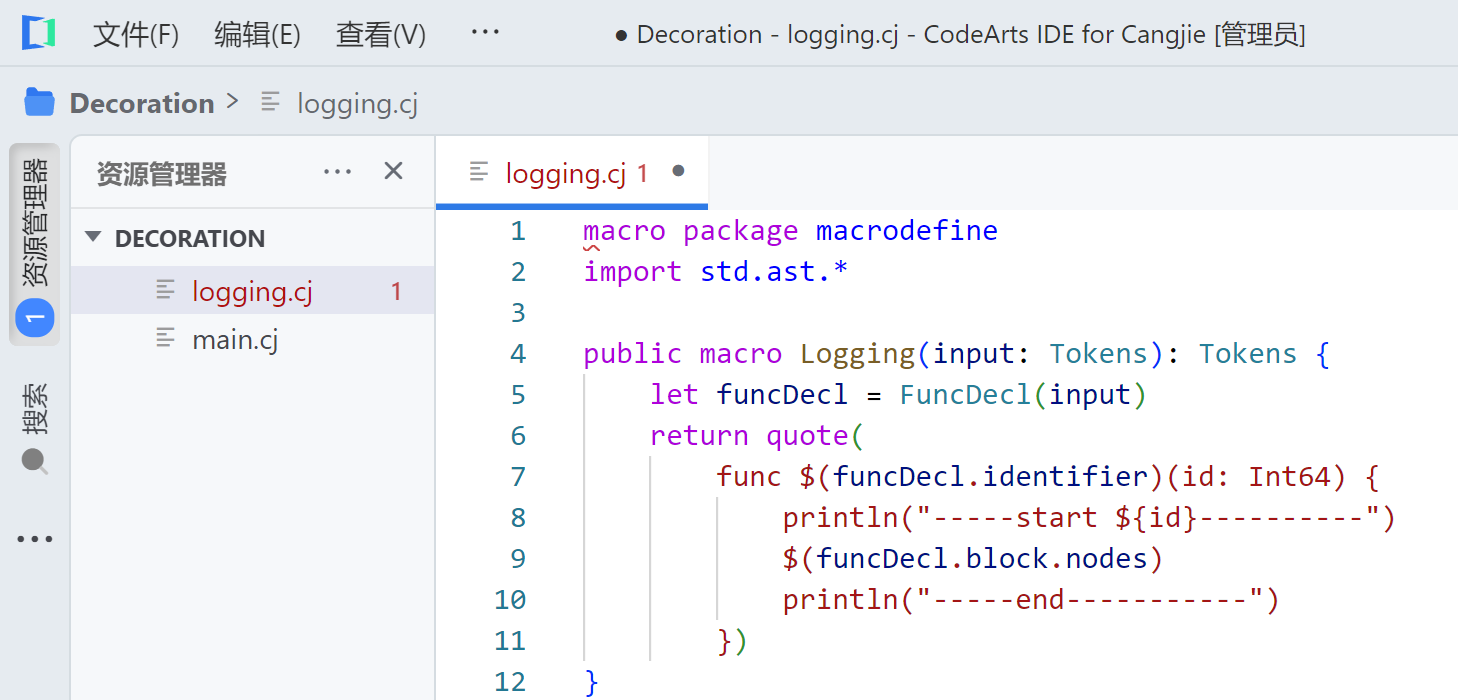
Task: Expand breadcrumb chevron after Decoration
Action: tap(233, 102)
